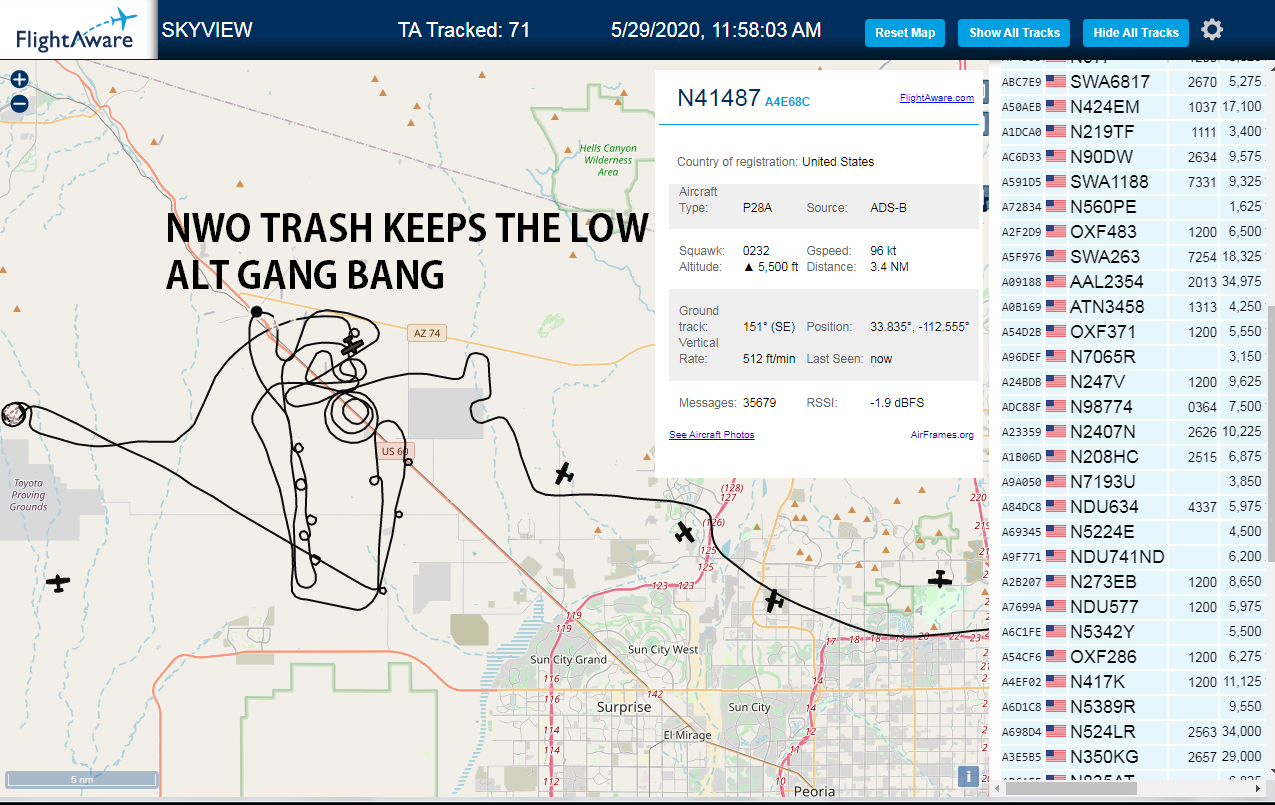Click the Surprise city label on map
Image resolution: width=1275 pixels, height=805 pixels.
(623, 707)
